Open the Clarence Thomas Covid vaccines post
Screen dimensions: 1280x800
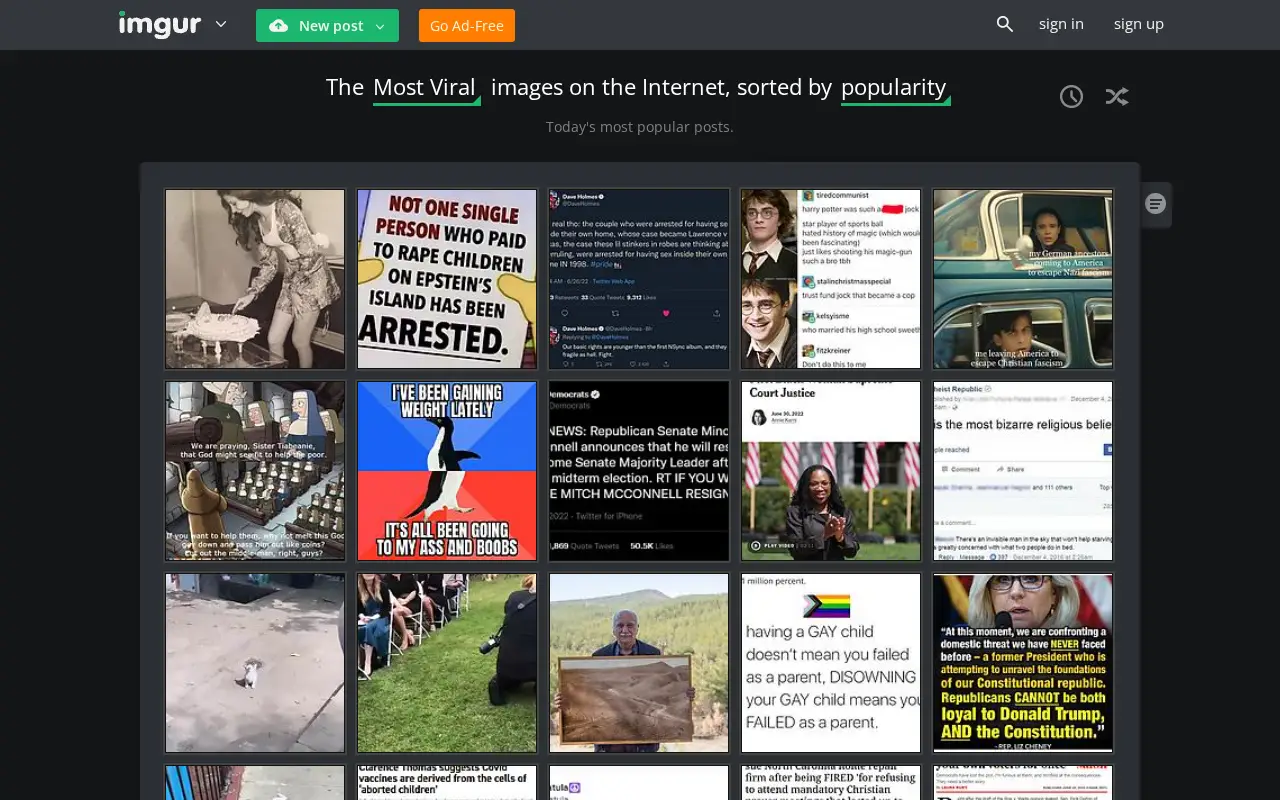click(x=447, y=783)
